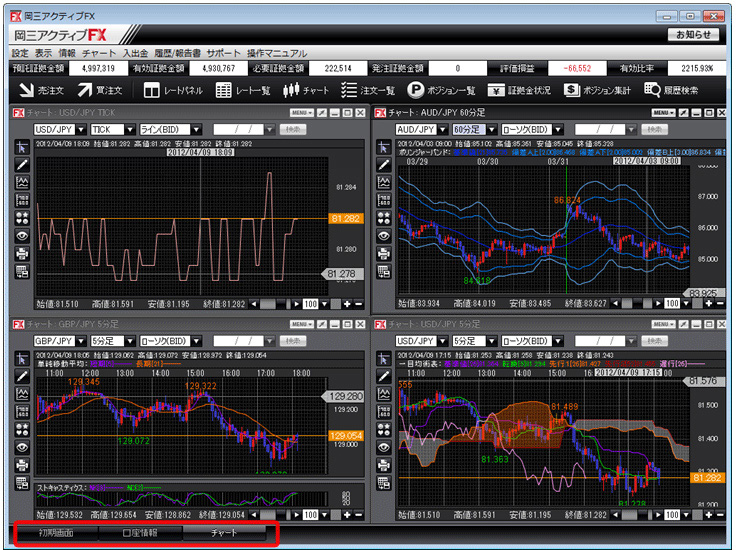Open MENU dropdown of USD/JPY TICK chart
The image size is (736, 550).
[x=302, y=113]
